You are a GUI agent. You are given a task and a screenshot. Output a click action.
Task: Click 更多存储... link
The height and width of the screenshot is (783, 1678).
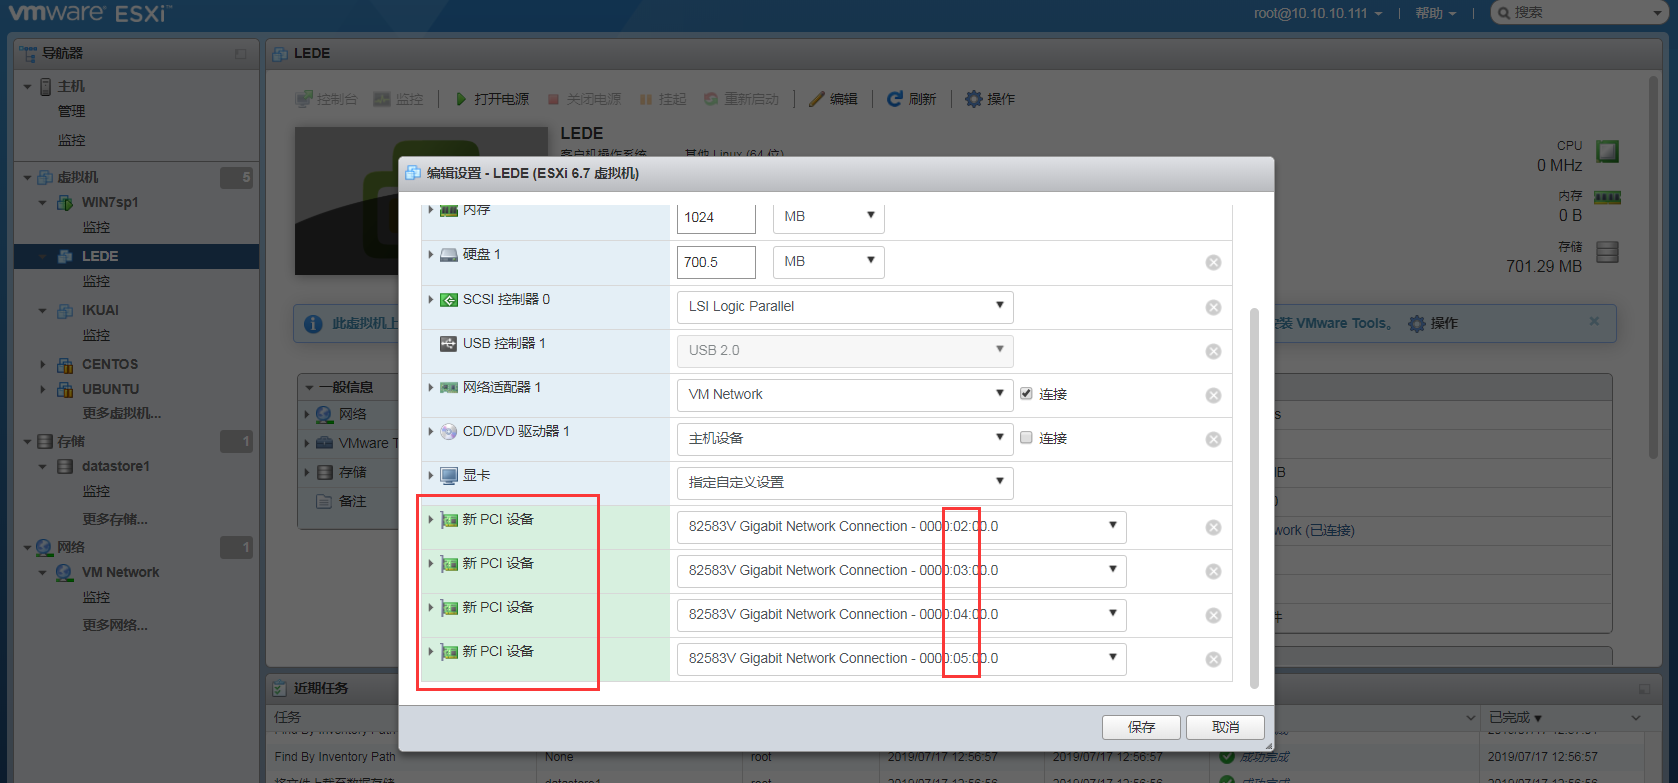(115, 519)
